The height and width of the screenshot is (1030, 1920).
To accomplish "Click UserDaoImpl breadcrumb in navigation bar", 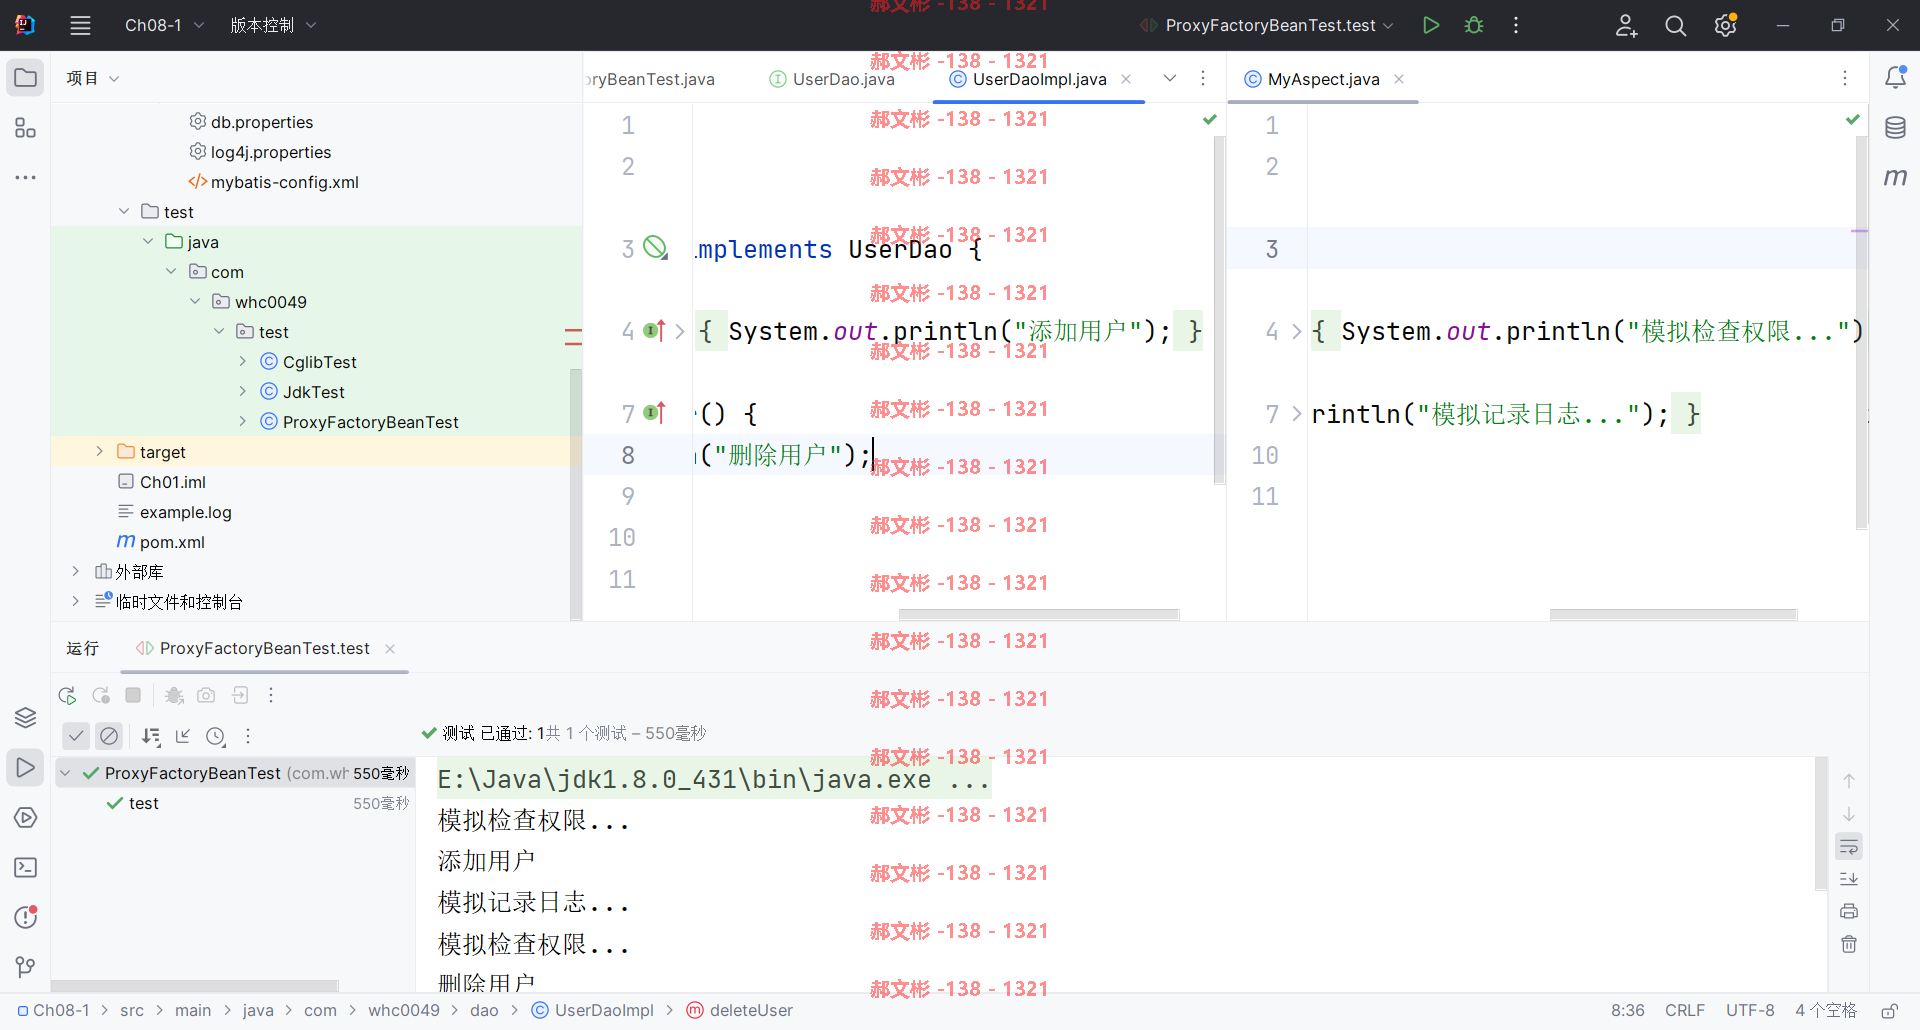I will click(x=593, y=1011).
